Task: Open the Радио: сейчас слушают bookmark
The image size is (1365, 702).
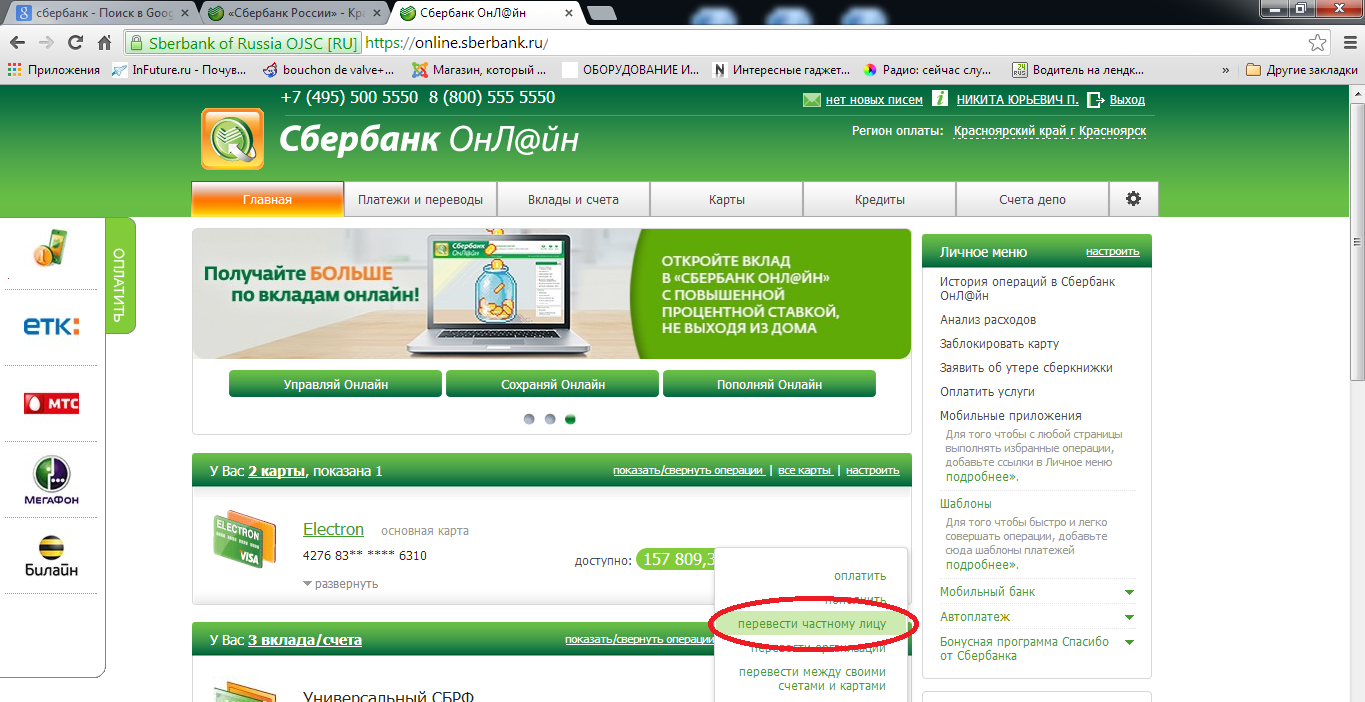Action: click(x=929, y=70)
